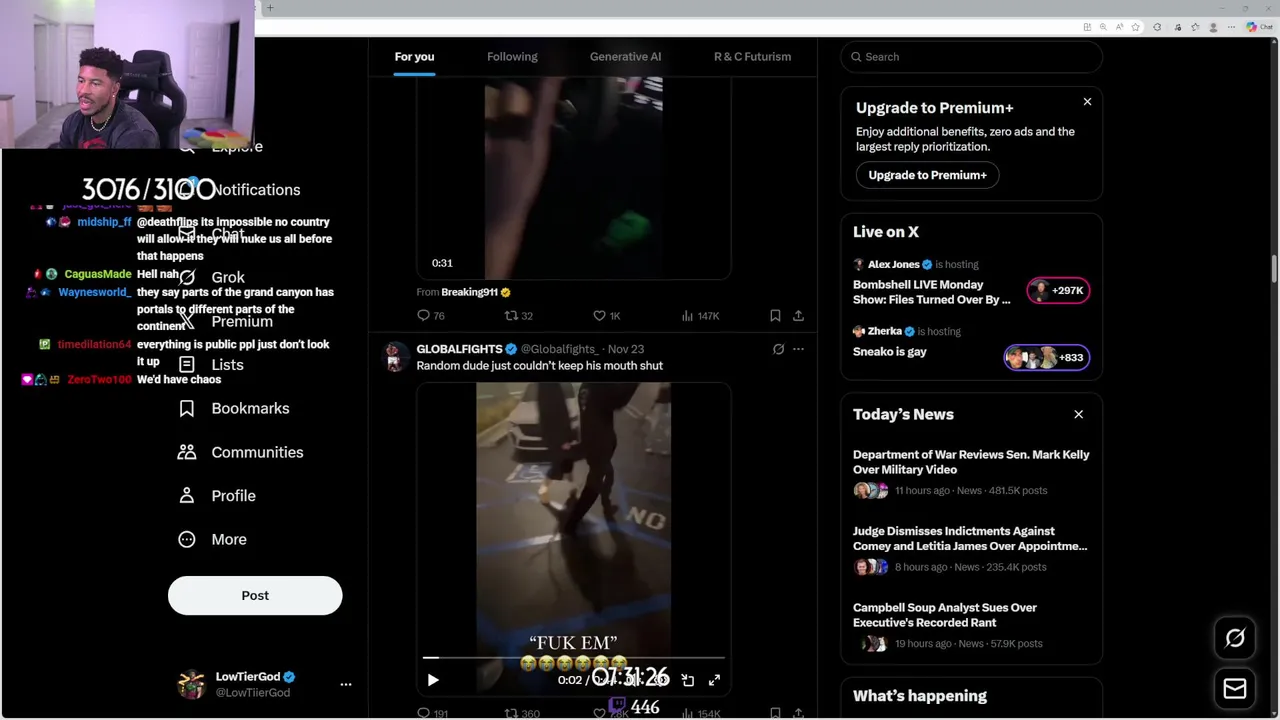Screen dimensions: 1280x720
Task: Open Bombshell LIVE Monday Show broadcast
Action: point(931,292)
